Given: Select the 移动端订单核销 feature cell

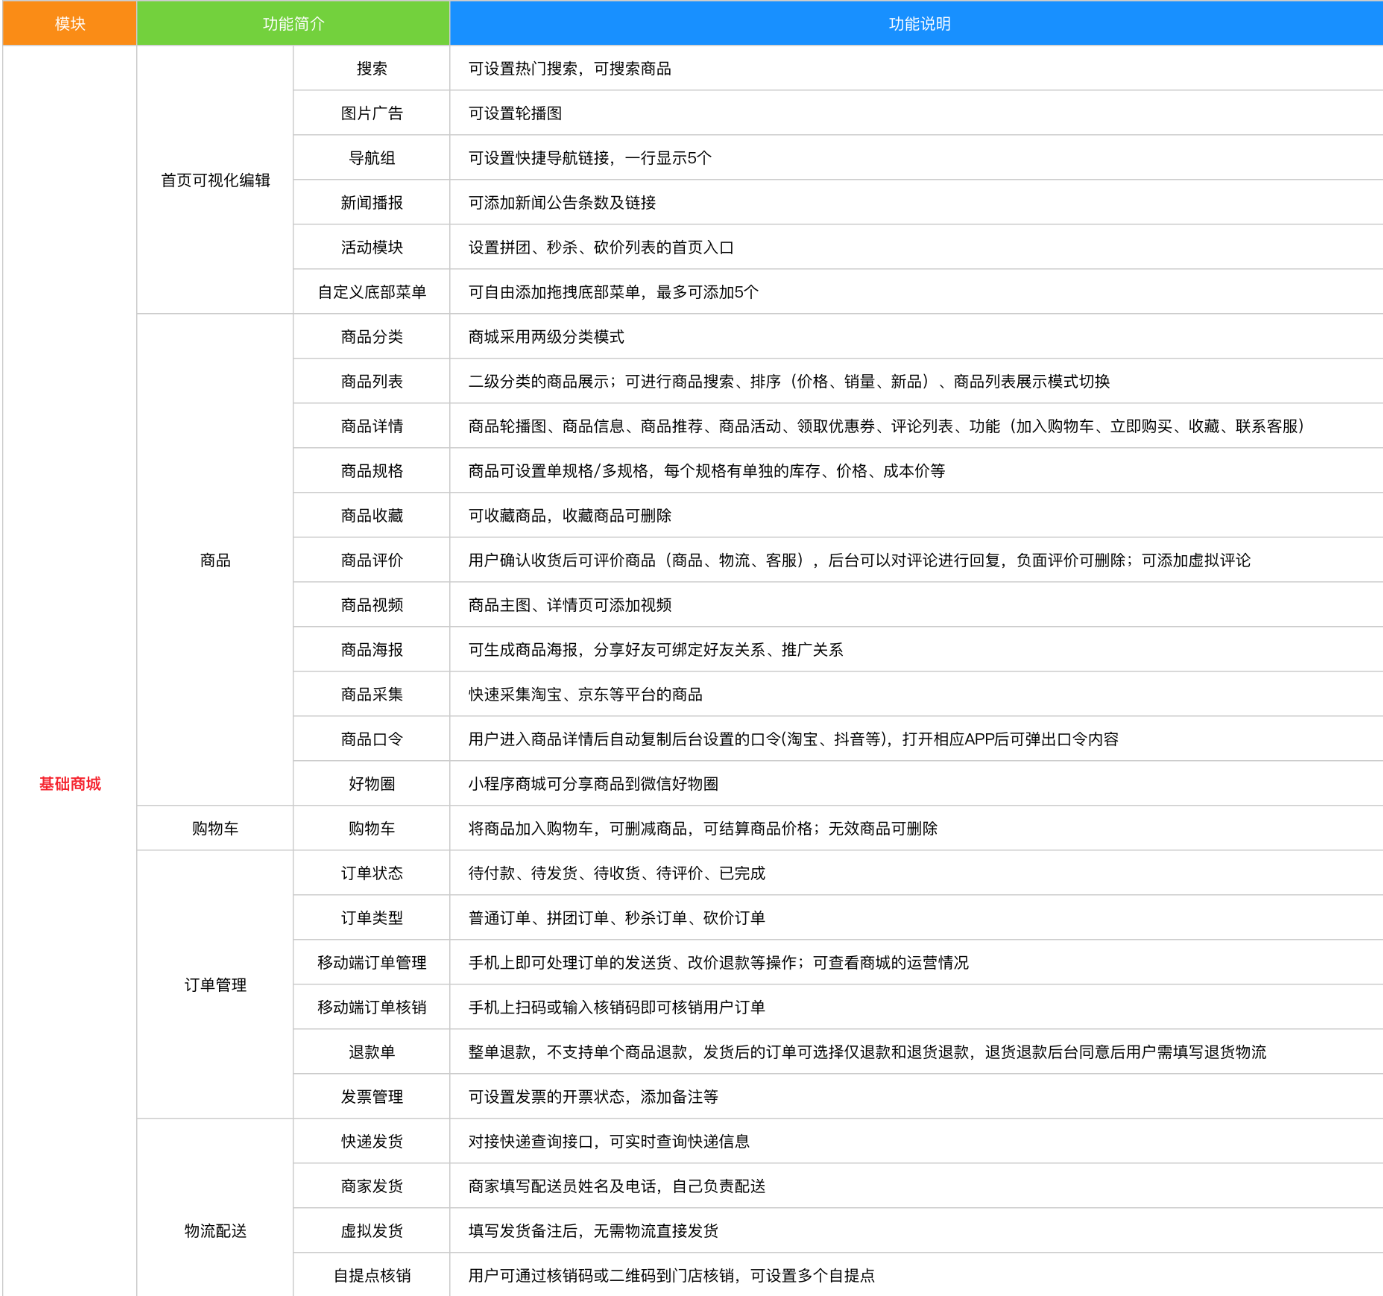Looking at the screenshot, I should click(372, 1007).
